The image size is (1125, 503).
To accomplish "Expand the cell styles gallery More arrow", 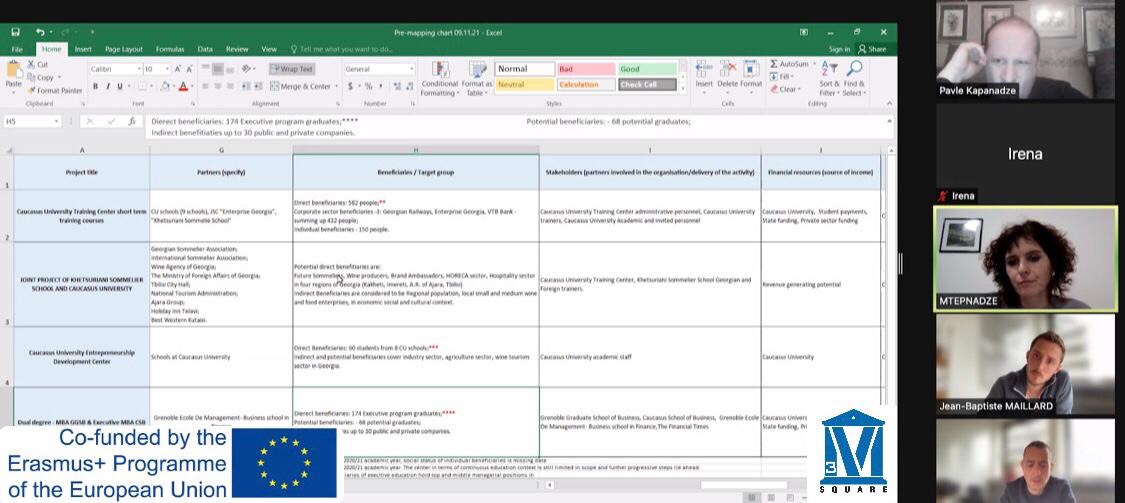I will tap(683, 88).
